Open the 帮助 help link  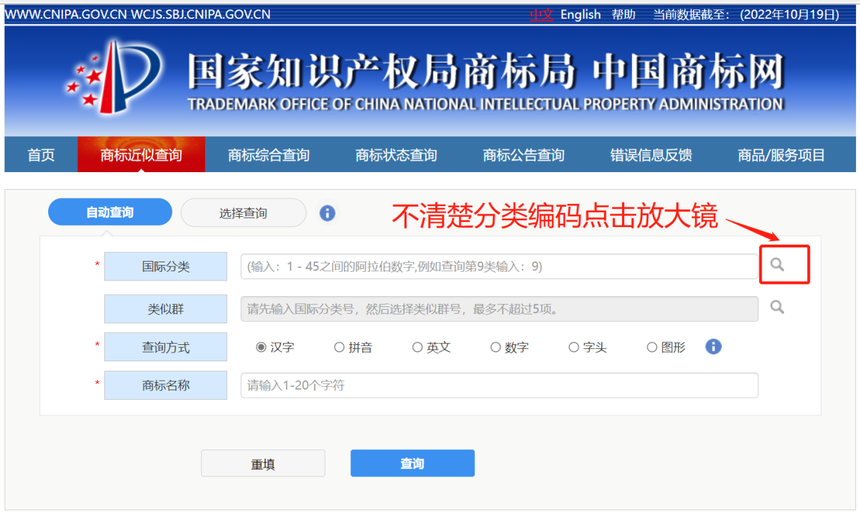pyautogui.click(x=624, y=15)
